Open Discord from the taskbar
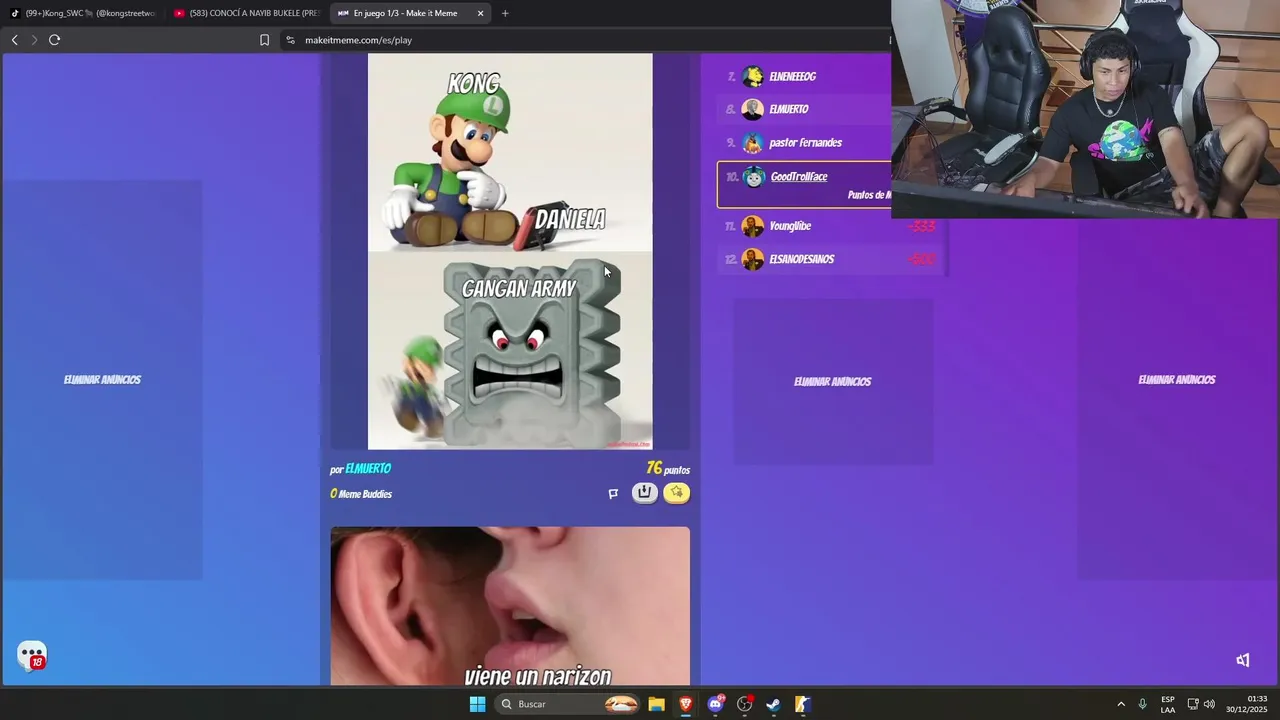Viewport: 1280px width, 720px height. click(715, 704)
